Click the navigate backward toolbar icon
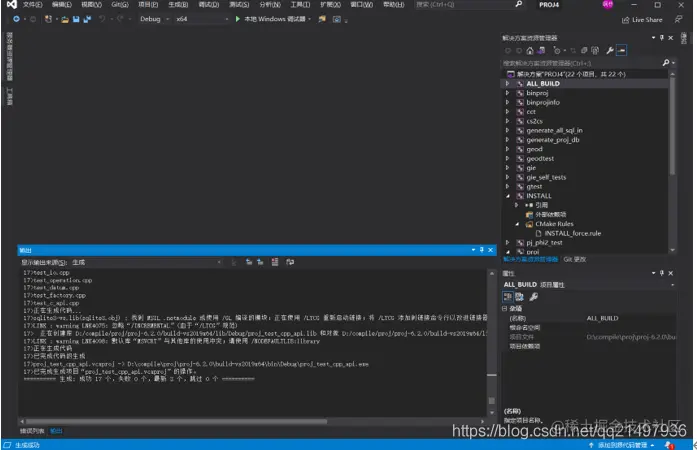 pos(16,19)
